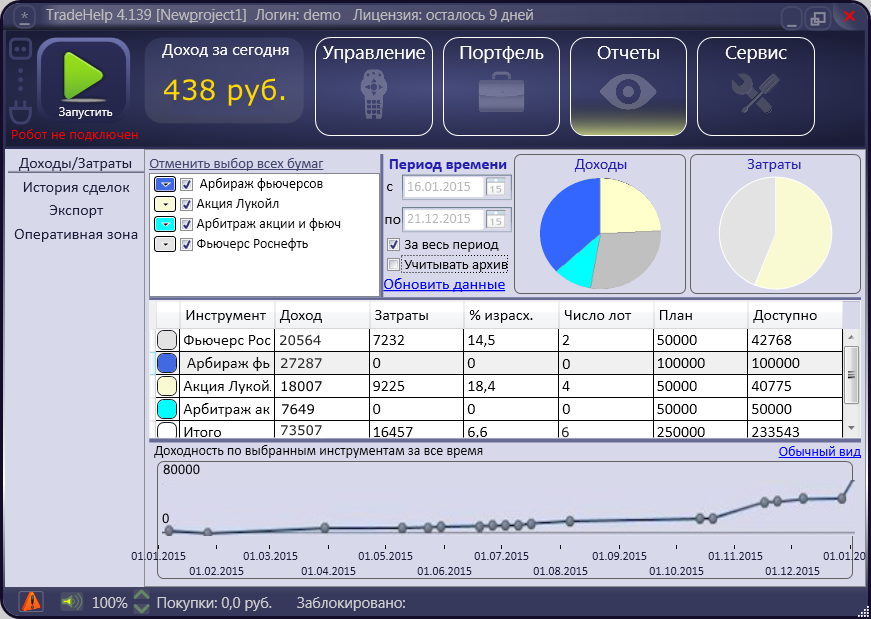Screen dimensions: 871x619
Task: Open the Отчеты eye reports section
Action: tap(628, 85)
